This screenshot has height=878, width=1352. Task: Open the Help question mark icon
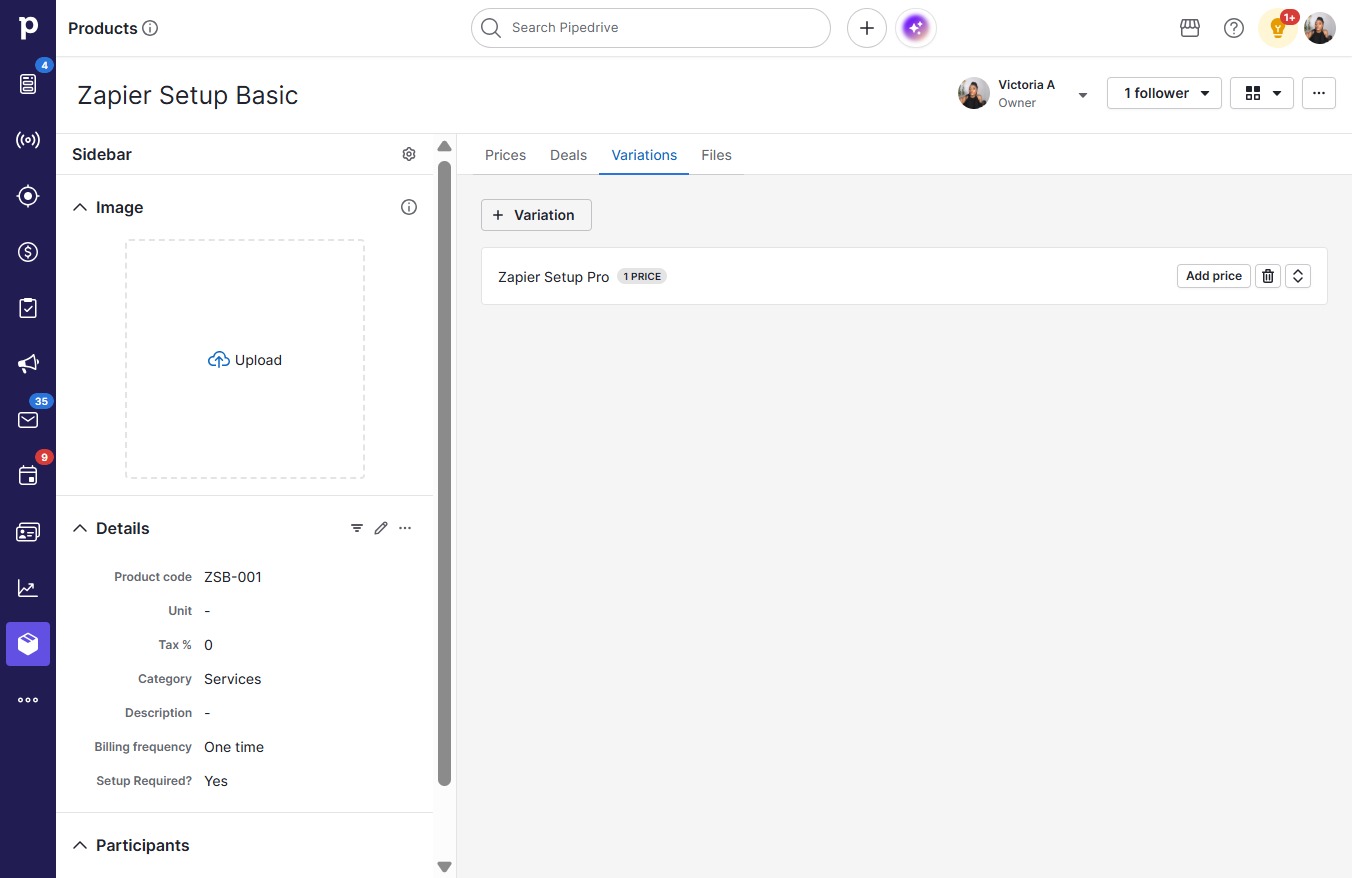[1234, 28]
